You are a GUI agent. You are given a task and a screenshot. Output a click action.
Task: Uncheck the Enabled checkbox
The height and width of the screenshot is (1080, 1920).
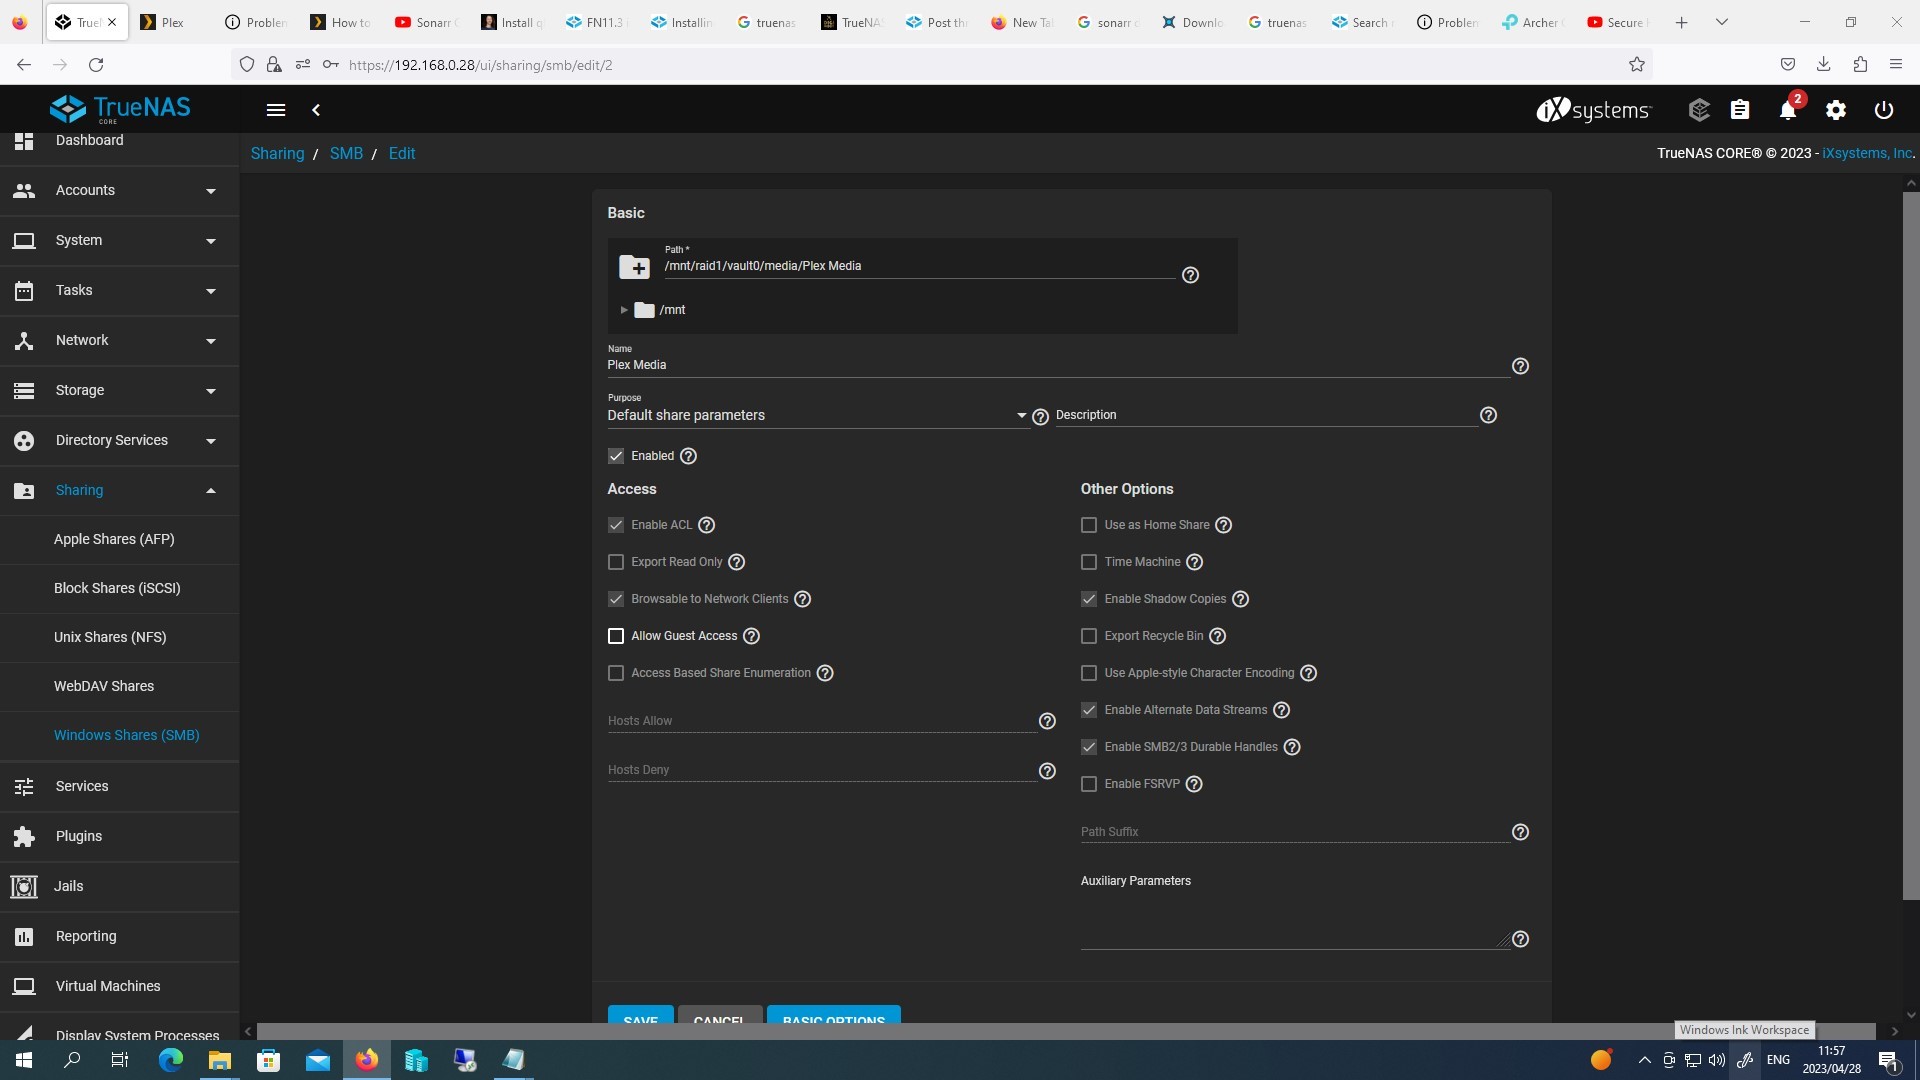point(616,456)
